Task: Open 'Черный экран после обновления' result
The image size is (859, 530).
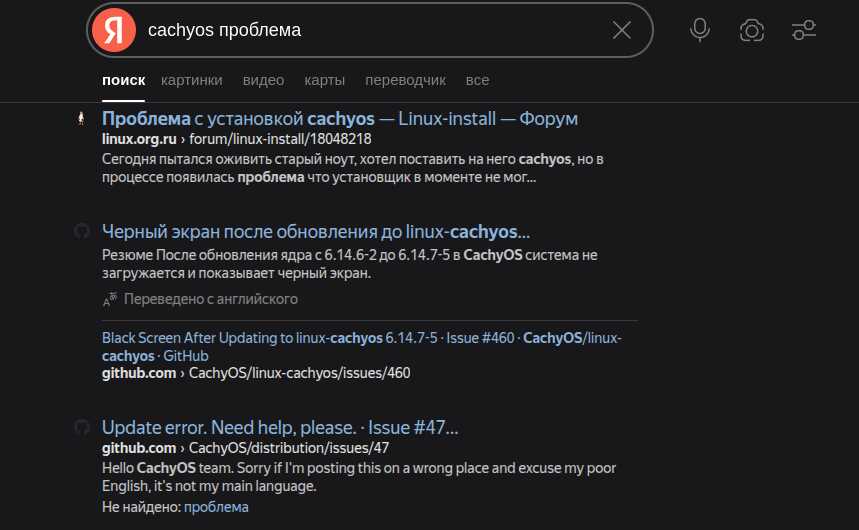Action: tap(316, 231)
